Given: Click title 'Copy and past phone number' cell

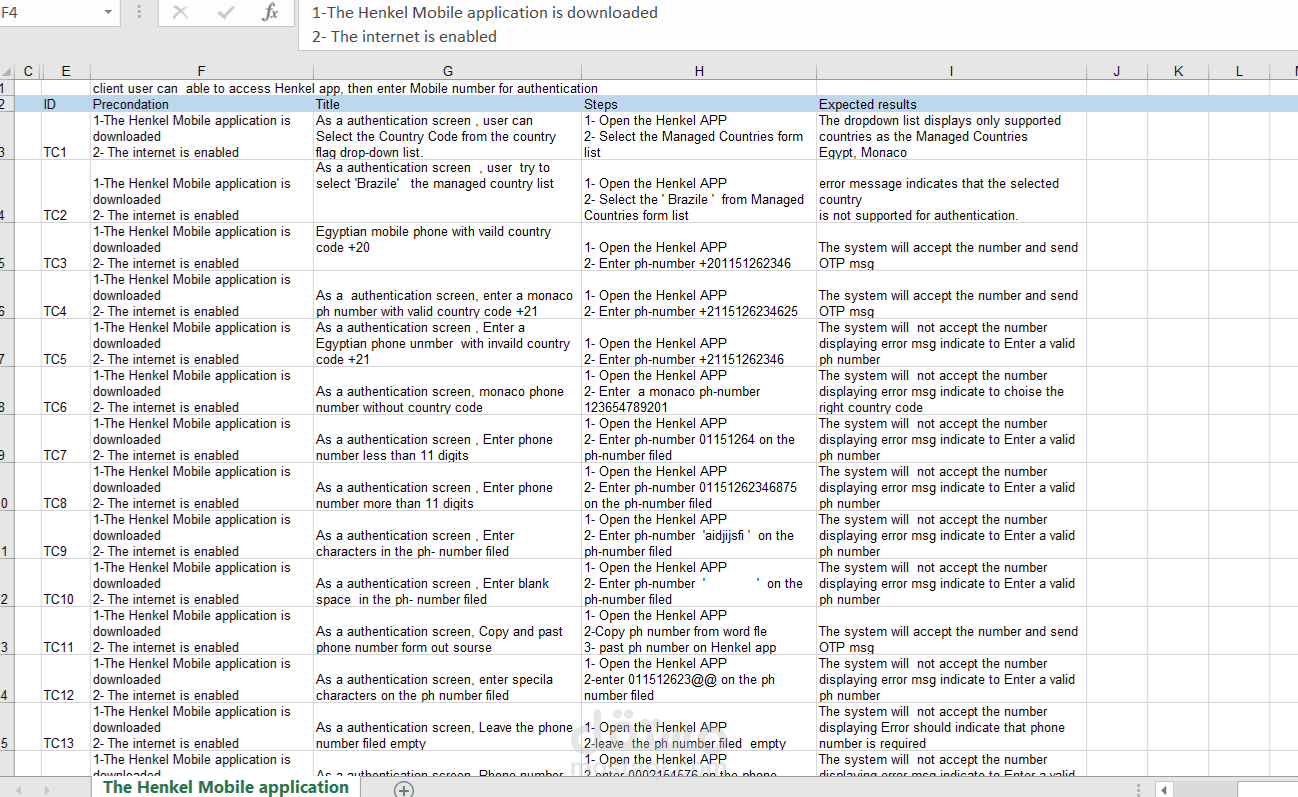Looking at the screenshot, I should (x=447, y=631).
